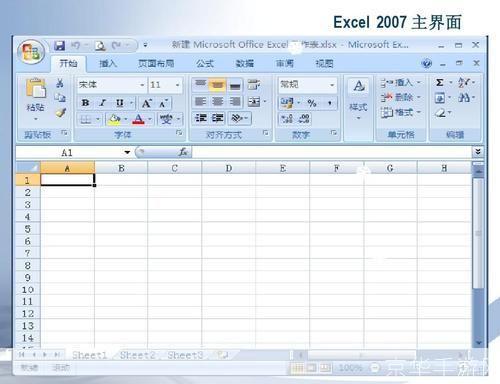Expand the formula bar with the chevron
This screenshot has height=384, width=500.
click(478, 152)
